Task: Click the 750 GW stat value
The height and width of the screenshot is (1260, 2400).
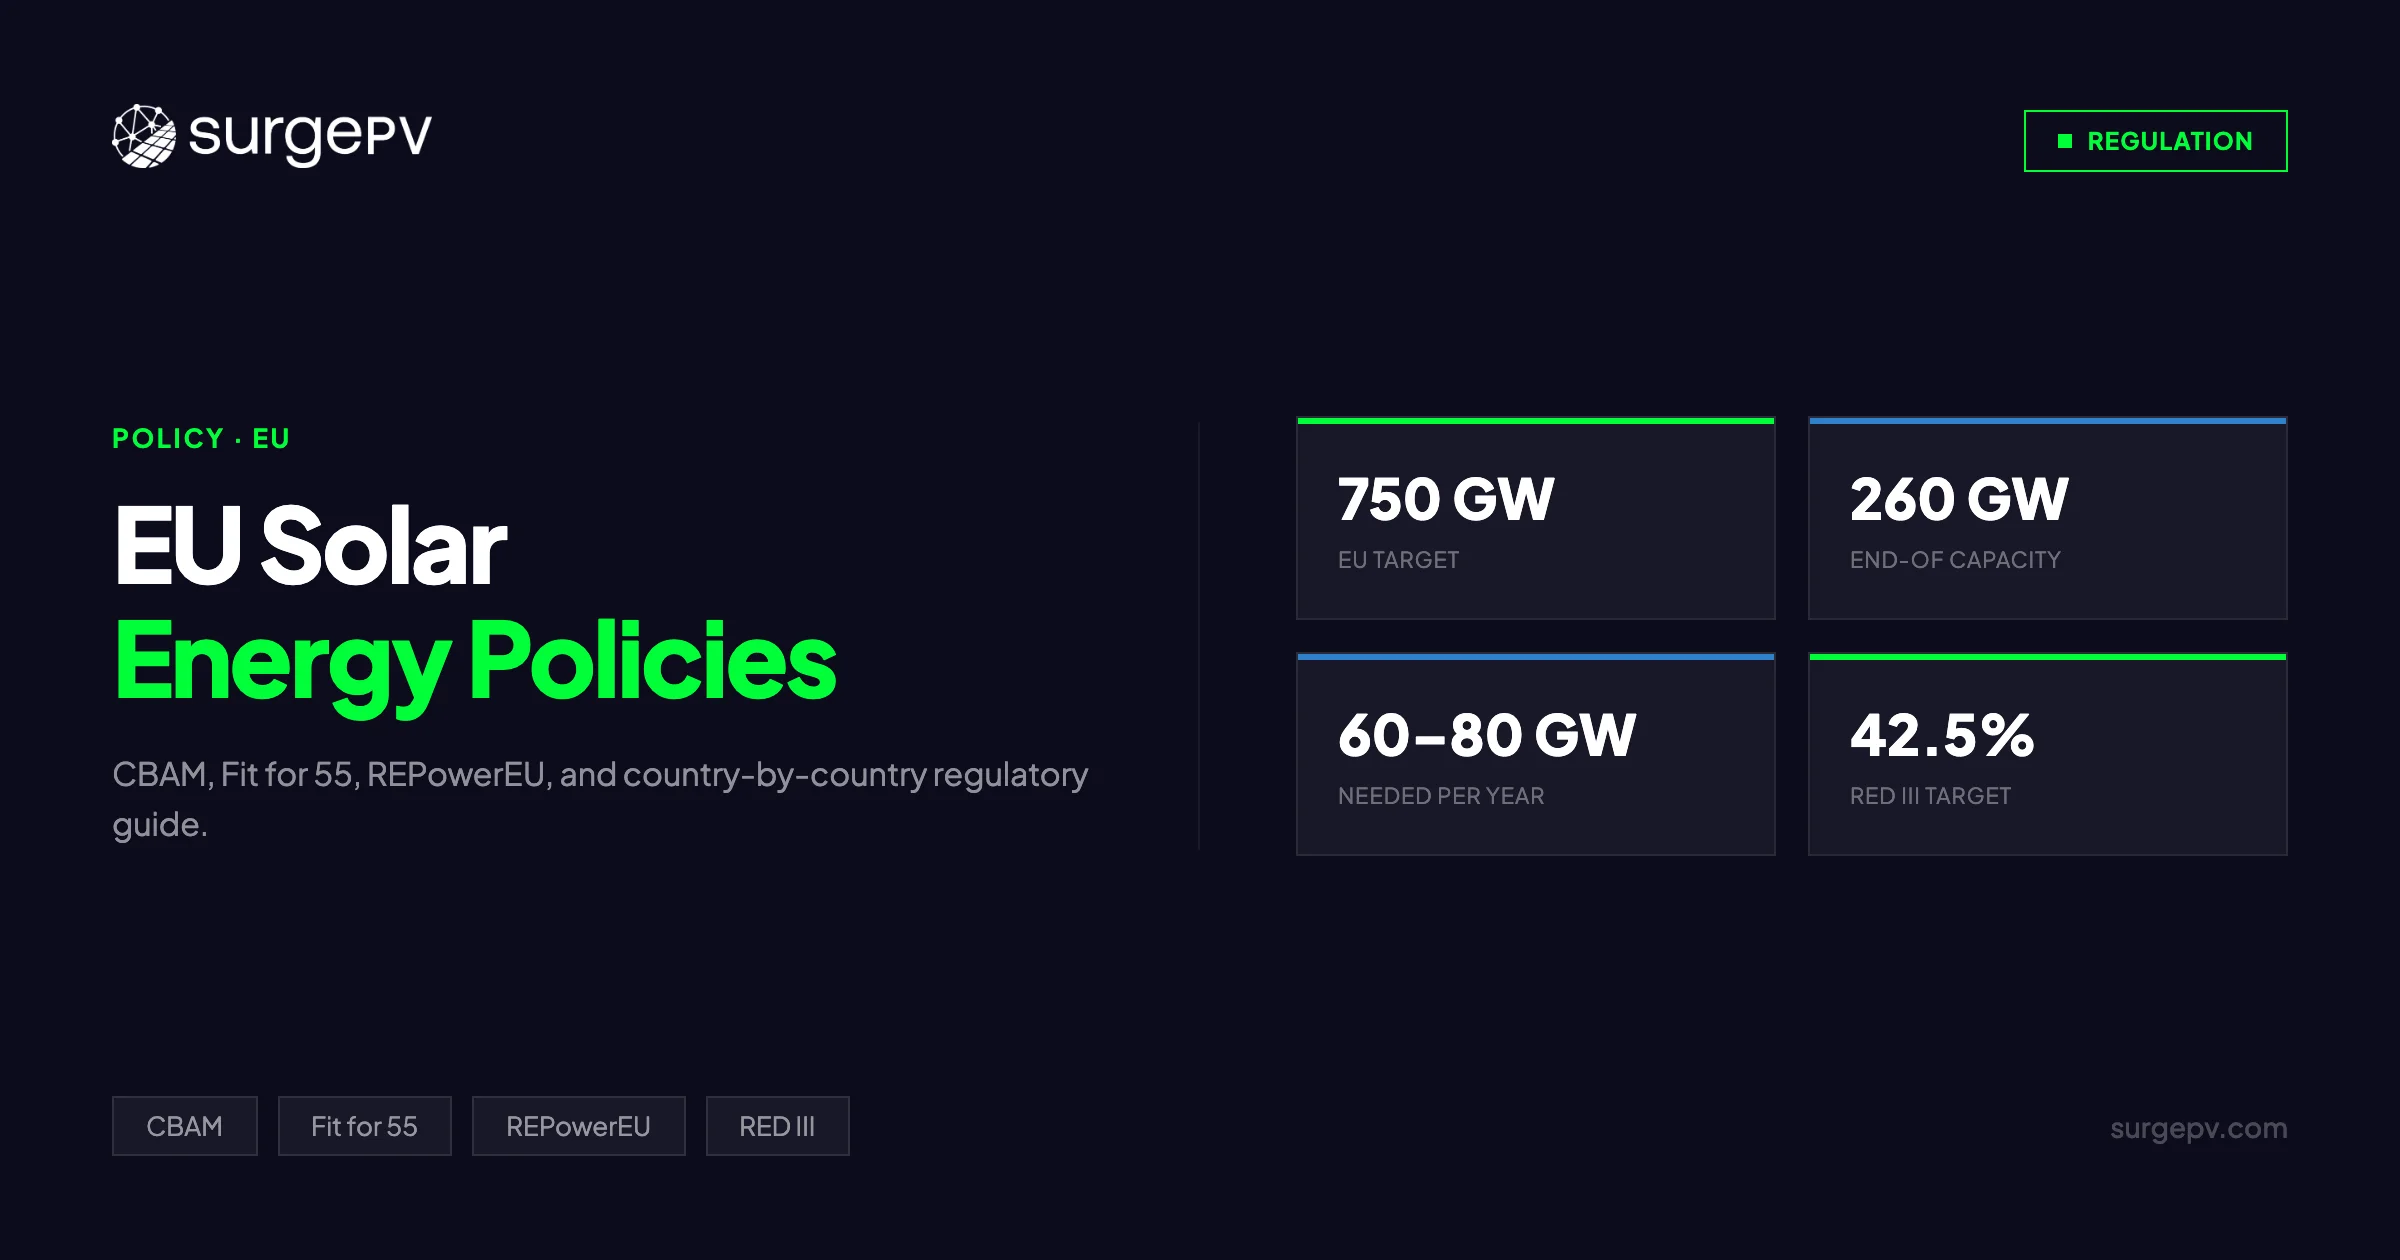Action: pos(1445,499)
